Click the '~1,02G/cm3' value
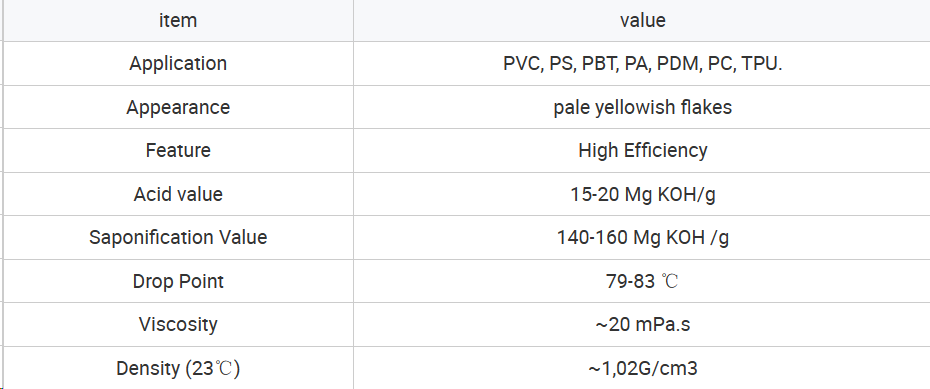 pyautogui.click(x=643, y=368)
